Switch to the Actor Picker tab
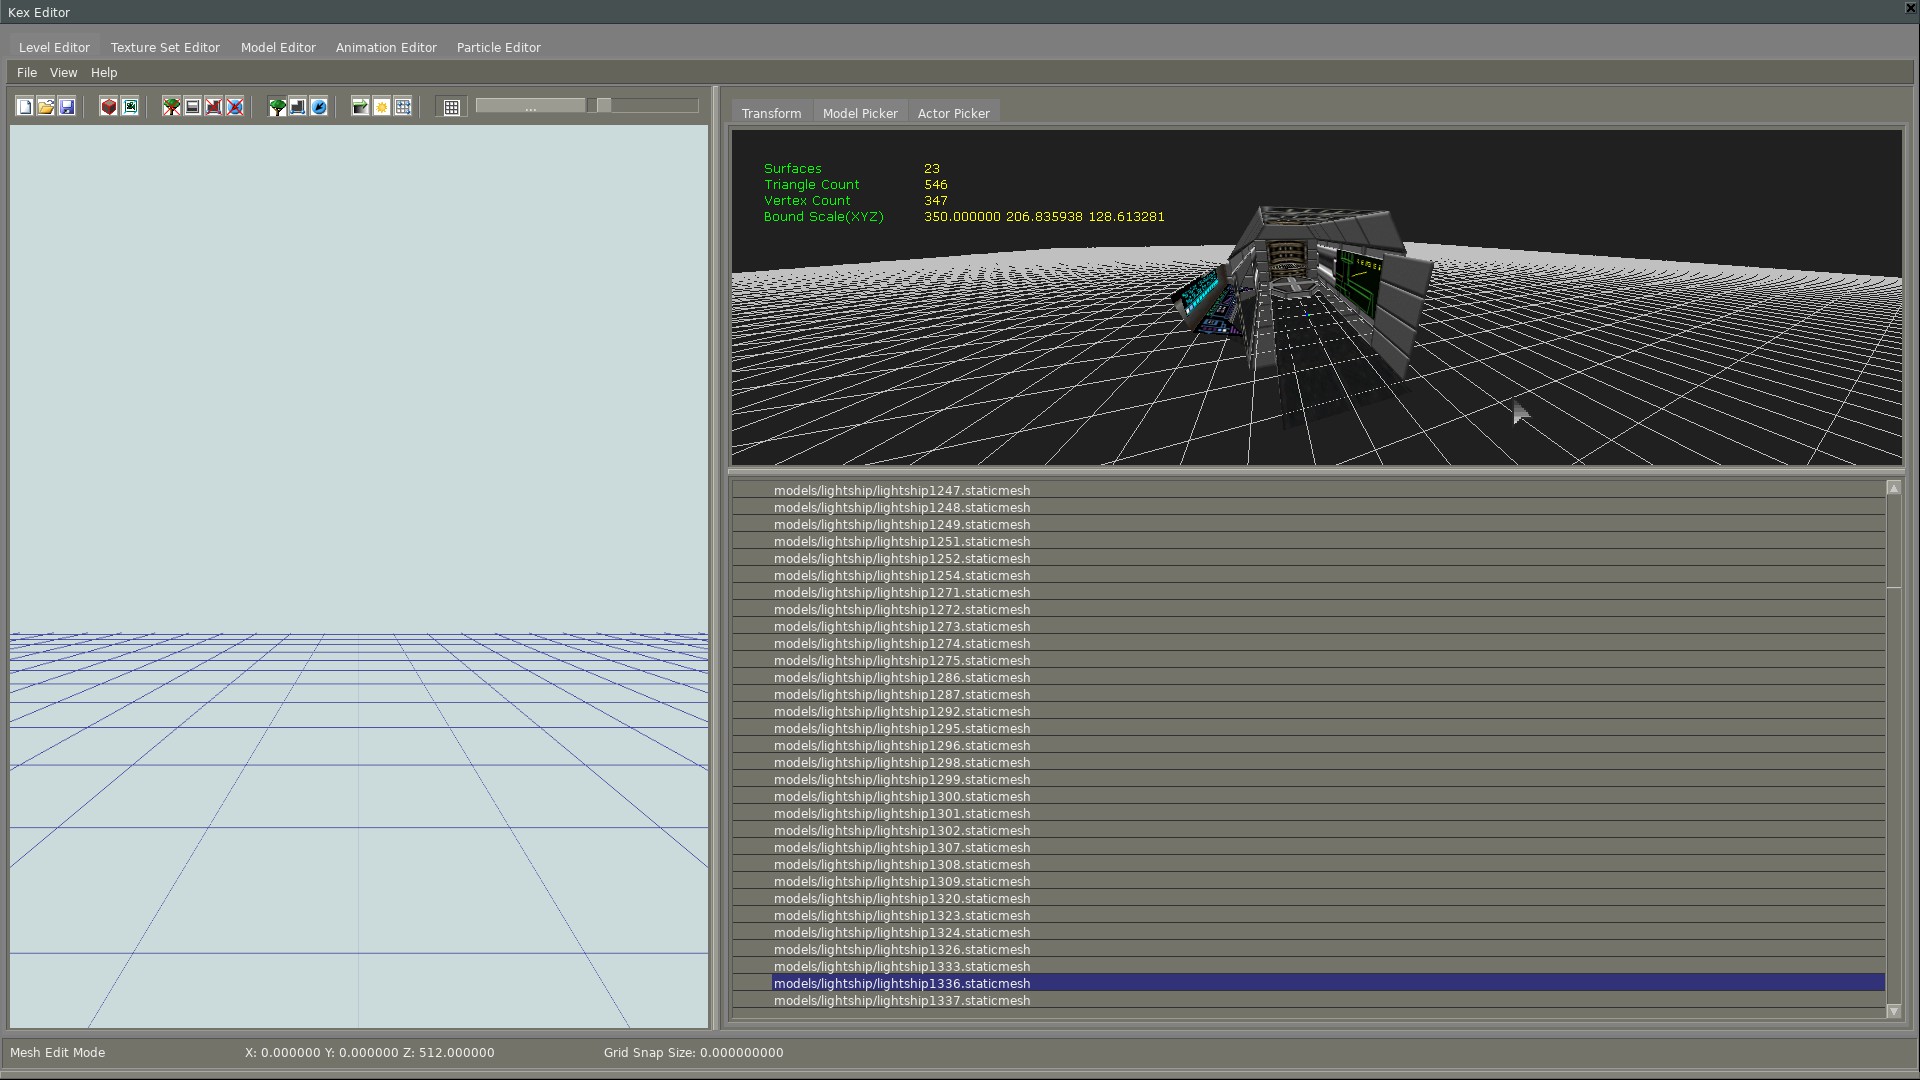Image resolution: width=1920 pixels, height=1080 pixels. (953, 114)
